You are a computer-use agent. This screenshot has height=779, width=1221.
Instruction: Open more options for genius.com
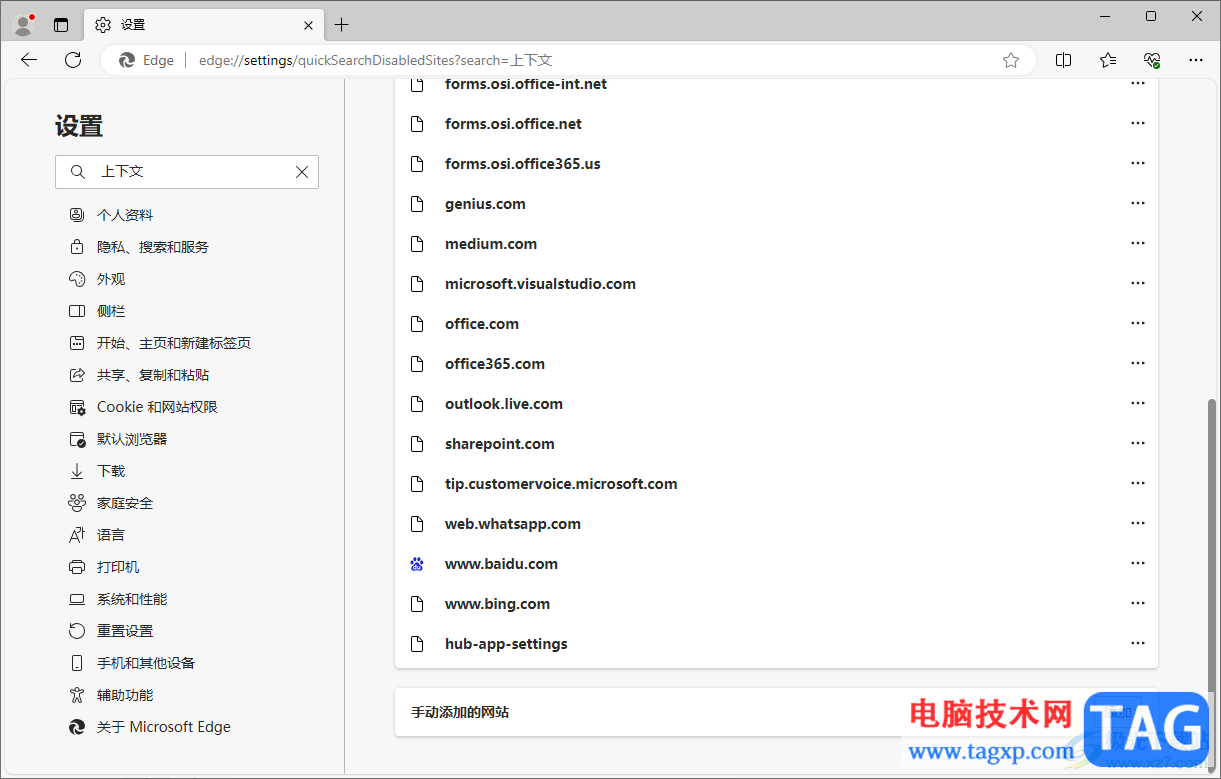click(x=1137, y=203)
